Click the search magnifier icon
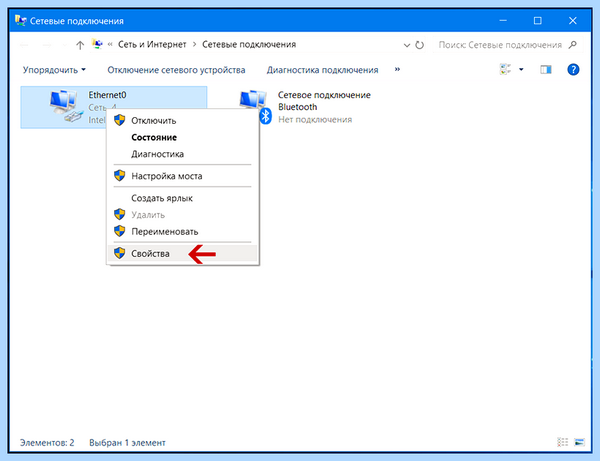 point(572,45)
